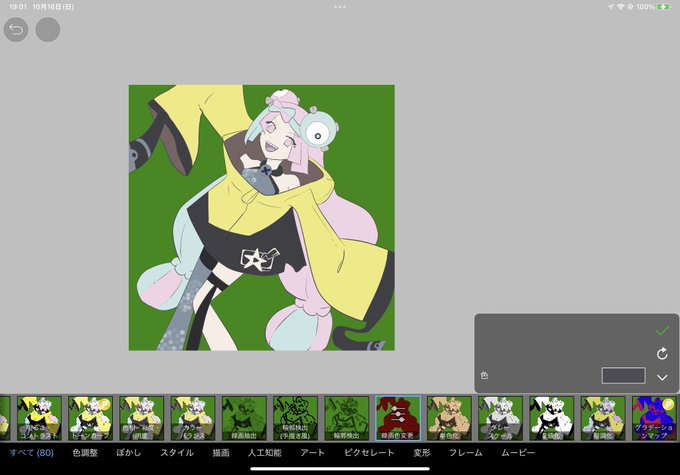Tap the greyed-out redo button

pos(48,29)
